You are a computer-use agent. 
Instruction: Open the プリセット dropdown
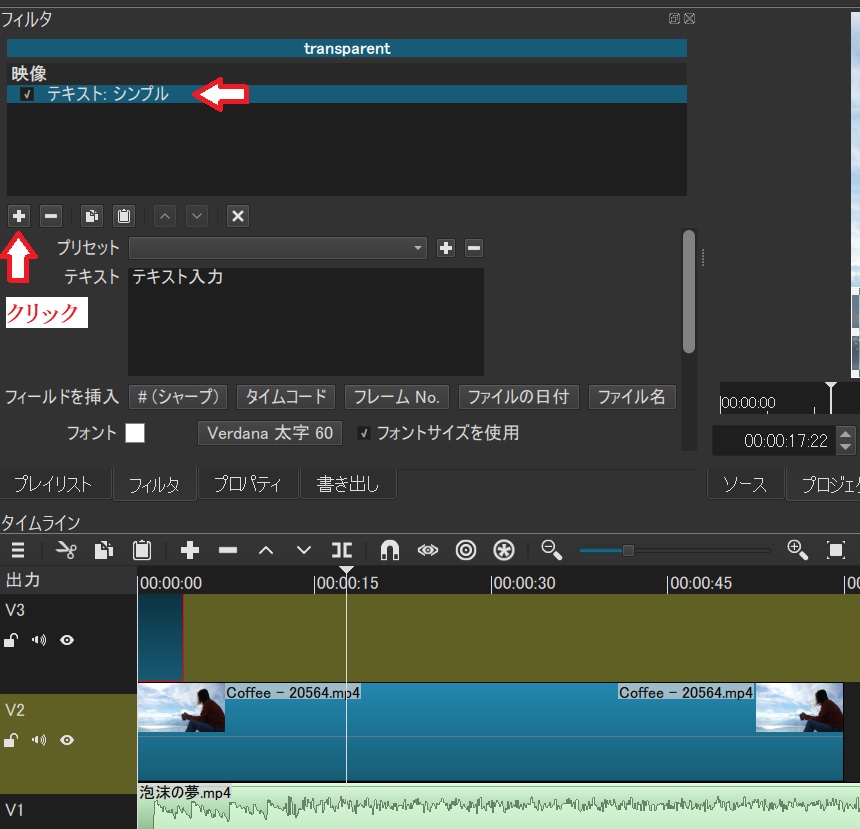420,248
